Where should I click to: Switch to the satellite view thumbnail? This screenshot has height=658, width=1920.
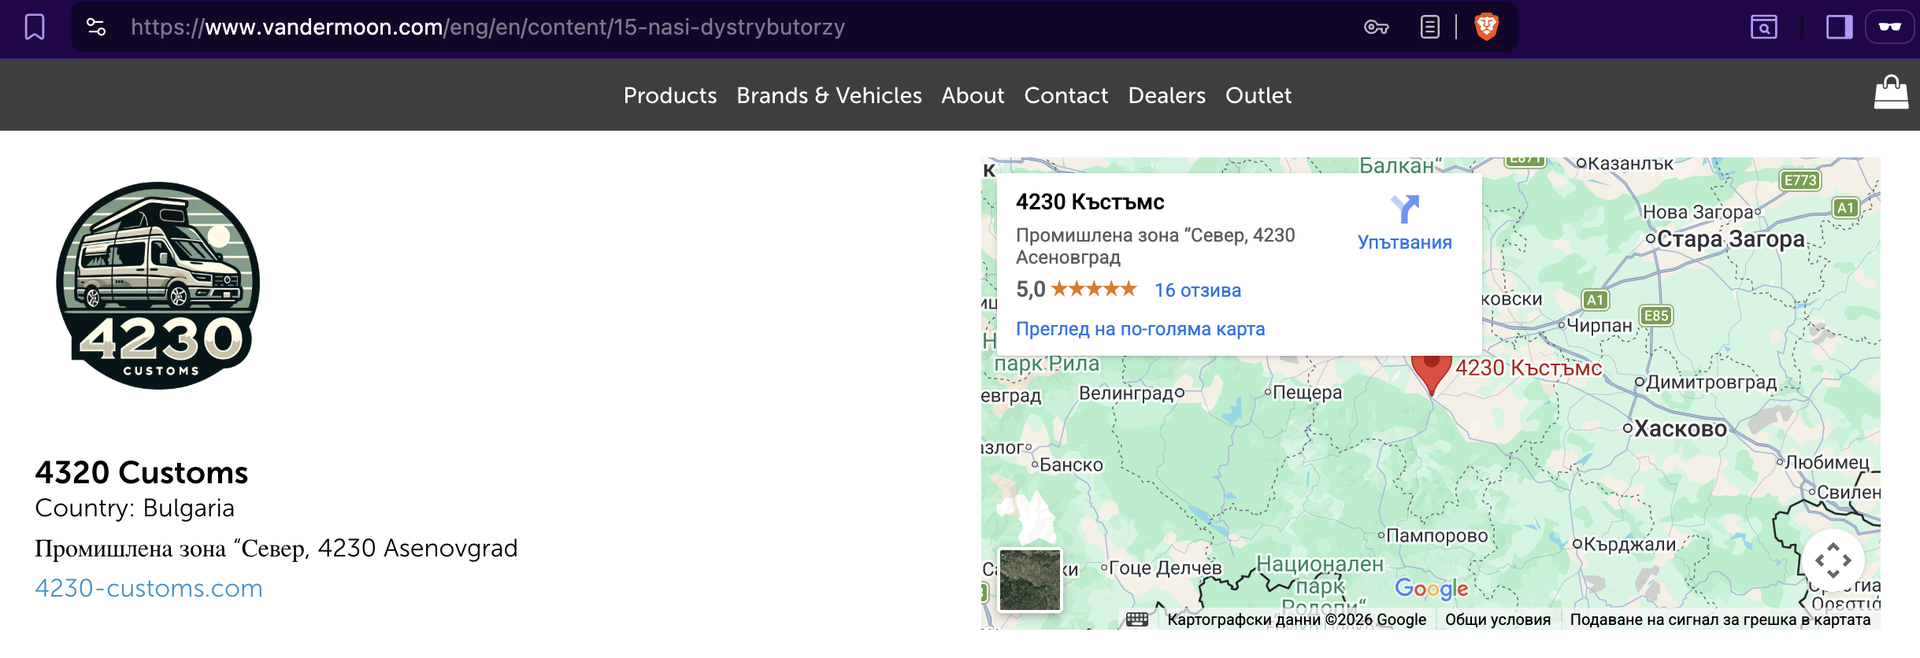[x=1030, y=580]
